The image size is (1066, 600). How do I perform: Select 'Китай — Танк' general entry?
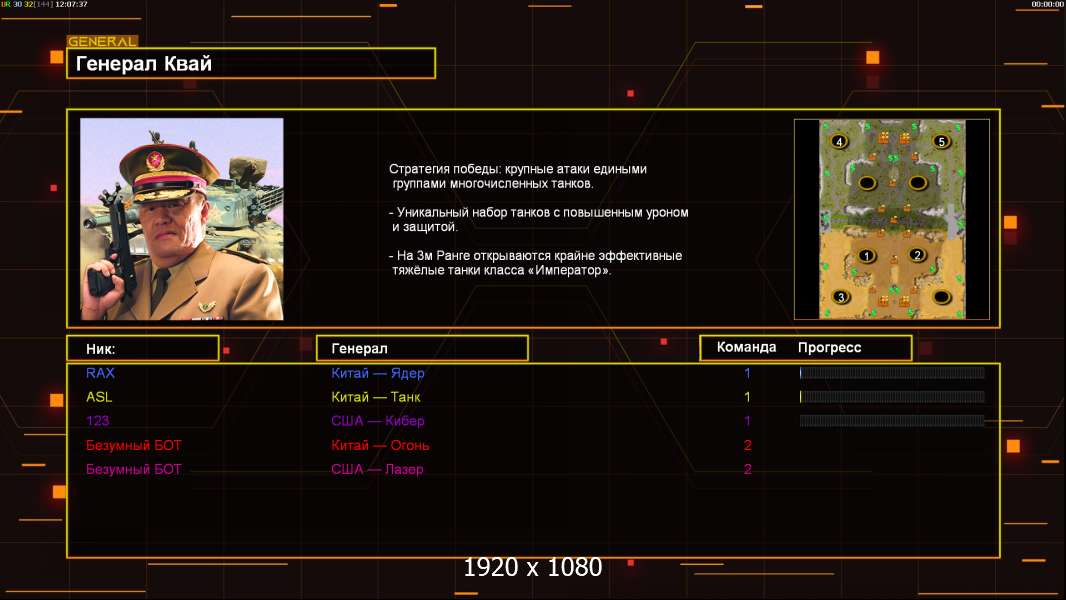[x=375, y=397]
